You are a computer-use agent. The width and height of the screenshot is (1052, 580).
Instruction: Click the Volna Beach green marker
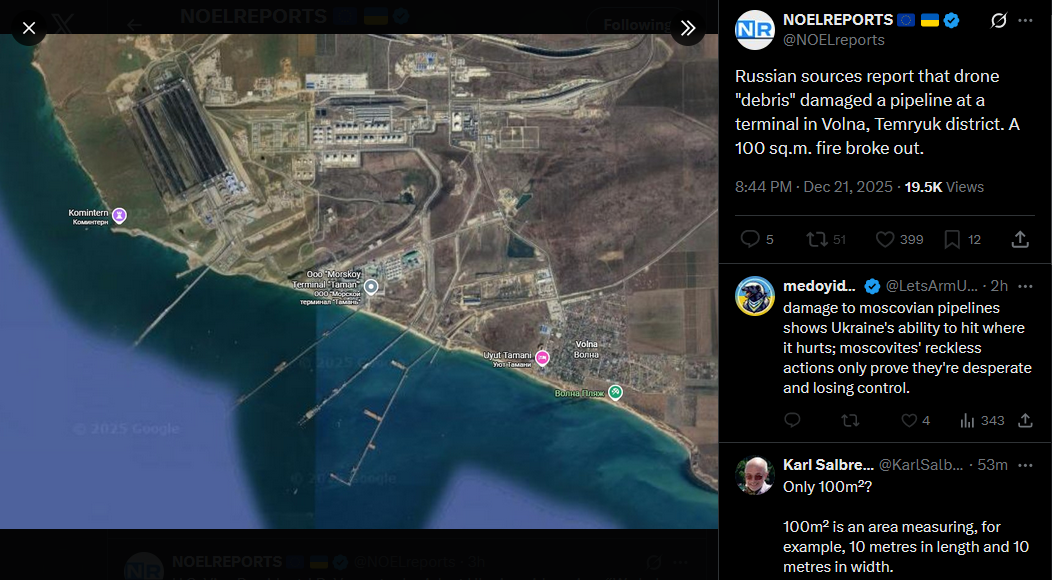click(615, 393)
